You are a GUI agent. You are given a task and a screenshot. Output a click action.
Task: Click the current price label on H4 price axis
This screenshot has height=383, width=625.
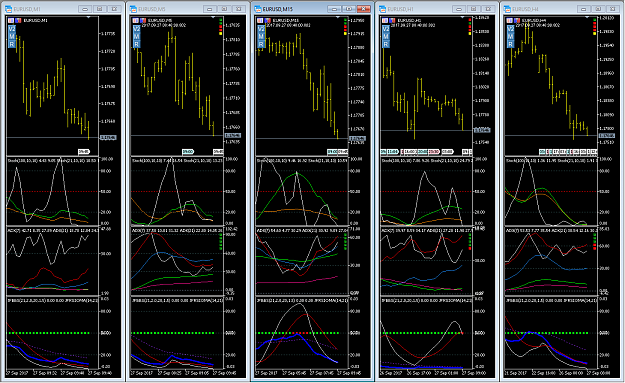(607, 136)
